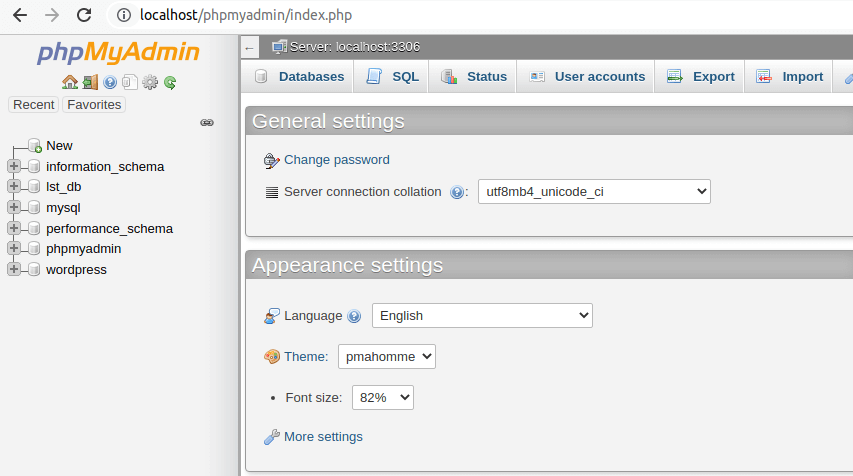Click the browser address bar URL
The width and height of the screenshot is (853, 476).
click(246, 15)
